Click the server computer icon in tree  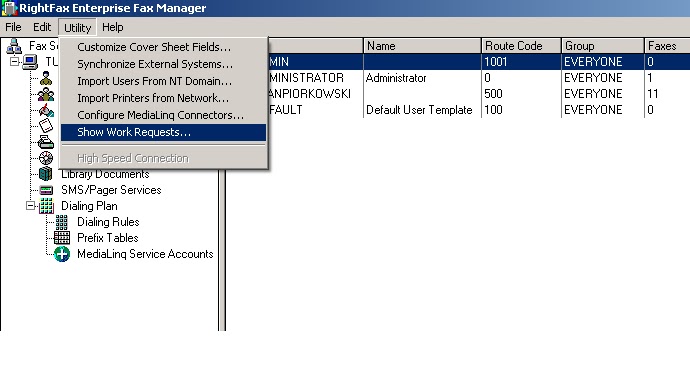30,62
